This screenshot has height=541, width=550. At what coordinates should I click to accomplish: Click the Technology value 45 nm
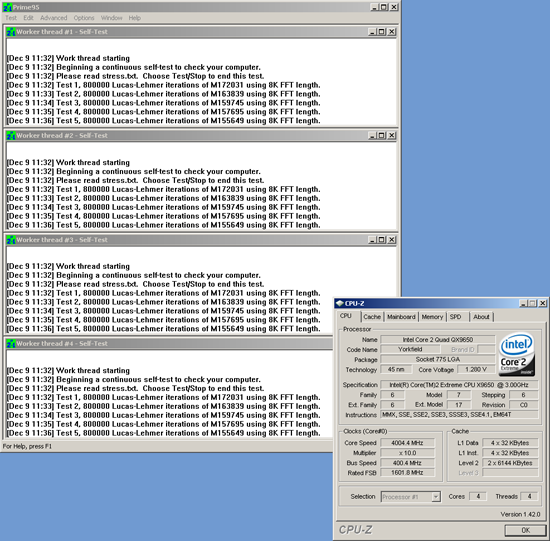tap(396, 369)
